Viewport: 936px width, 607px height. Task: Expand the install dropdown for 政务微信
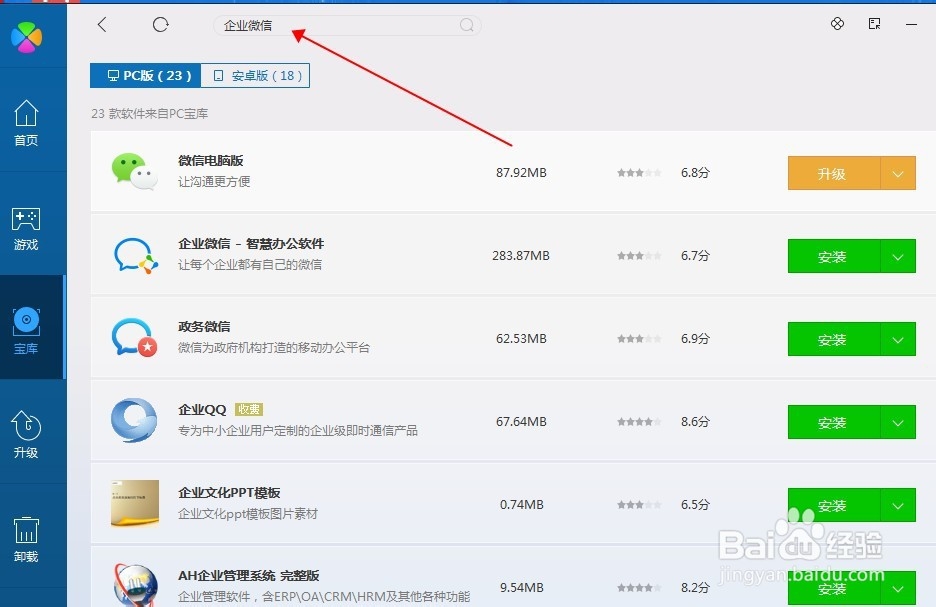pyautogui.click(x=898, y=339)
